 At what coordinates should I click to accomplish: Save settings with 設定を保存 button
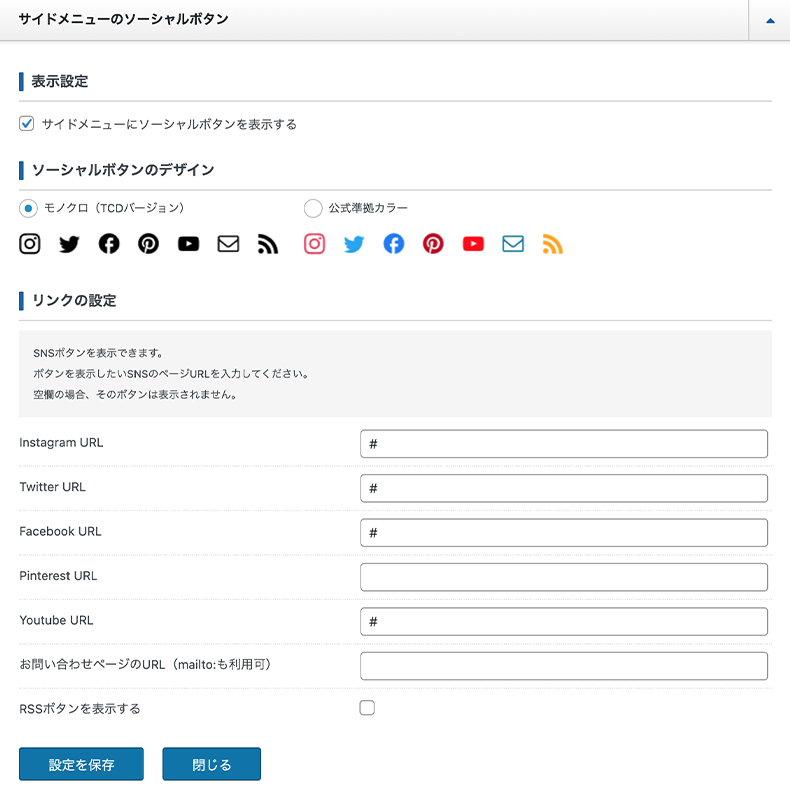(x=81, y=764)
